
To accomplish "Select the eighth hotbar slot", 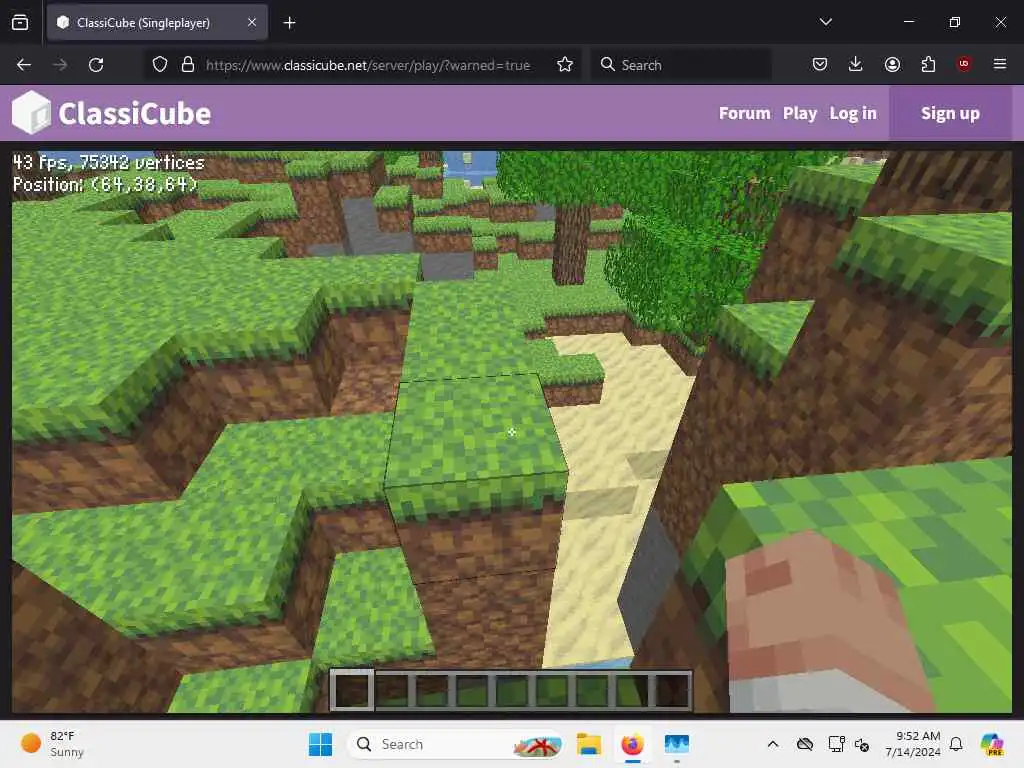I will pyautogui.click(x=631, y=690).
